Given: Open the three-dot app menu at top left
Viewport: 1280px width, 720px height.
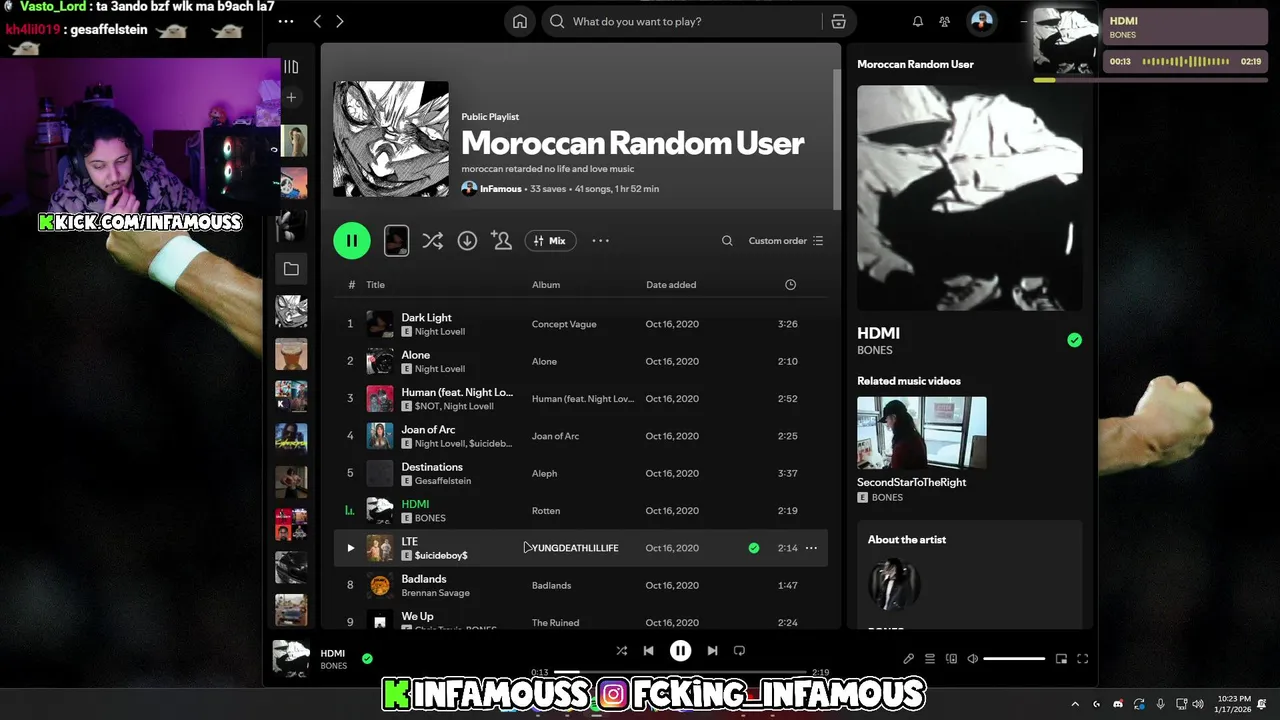Looking at the screenshot, I should click(286, 21).
